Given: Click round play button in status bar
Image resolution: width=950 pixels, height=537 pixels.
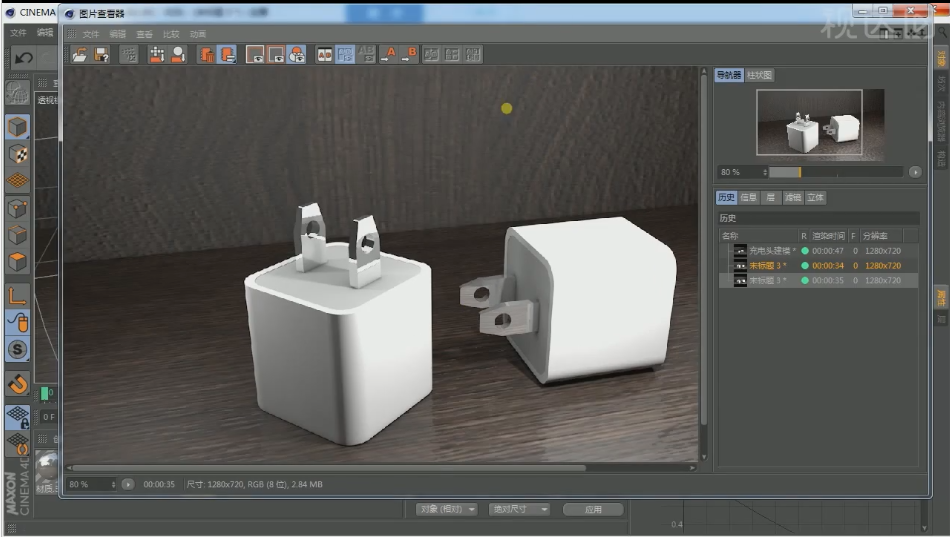Looking at the screenshot, I should [128, 485].
